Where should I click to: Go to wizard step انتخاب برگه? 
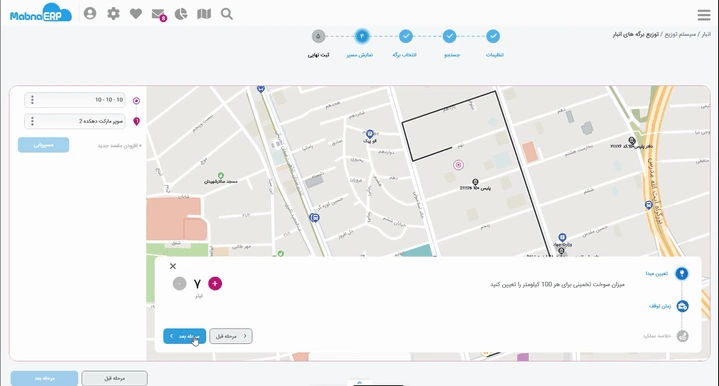[x=405, y=36]
